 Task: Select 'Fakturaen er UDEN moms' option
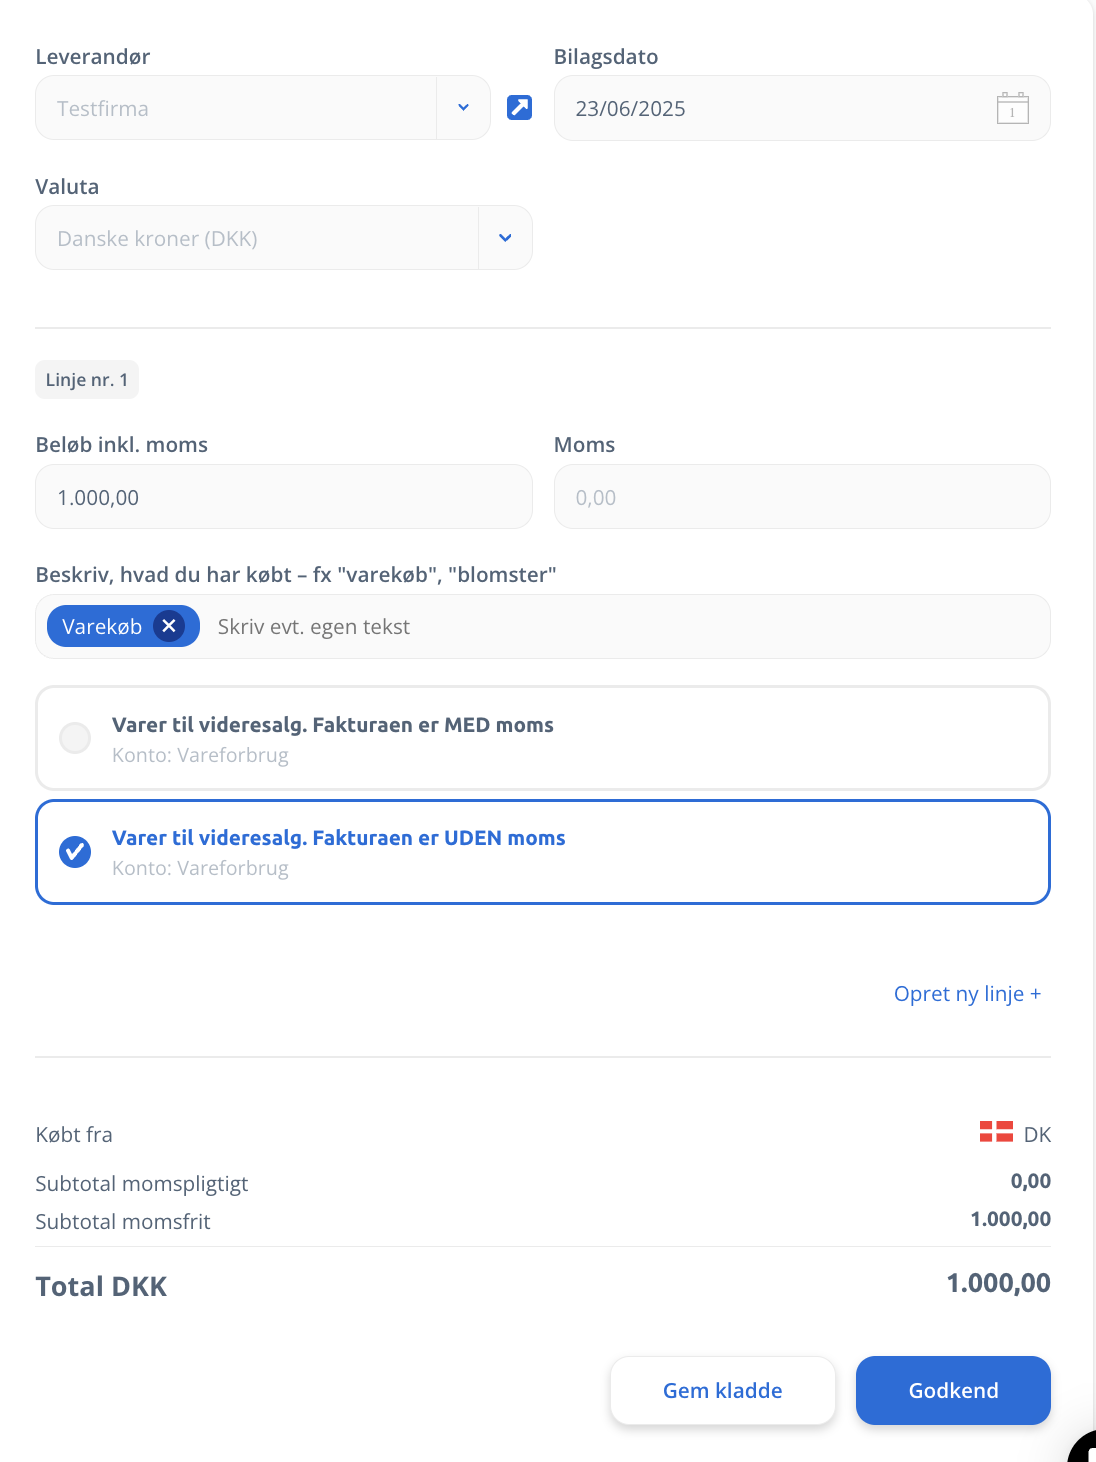click(x=543, y=852)
